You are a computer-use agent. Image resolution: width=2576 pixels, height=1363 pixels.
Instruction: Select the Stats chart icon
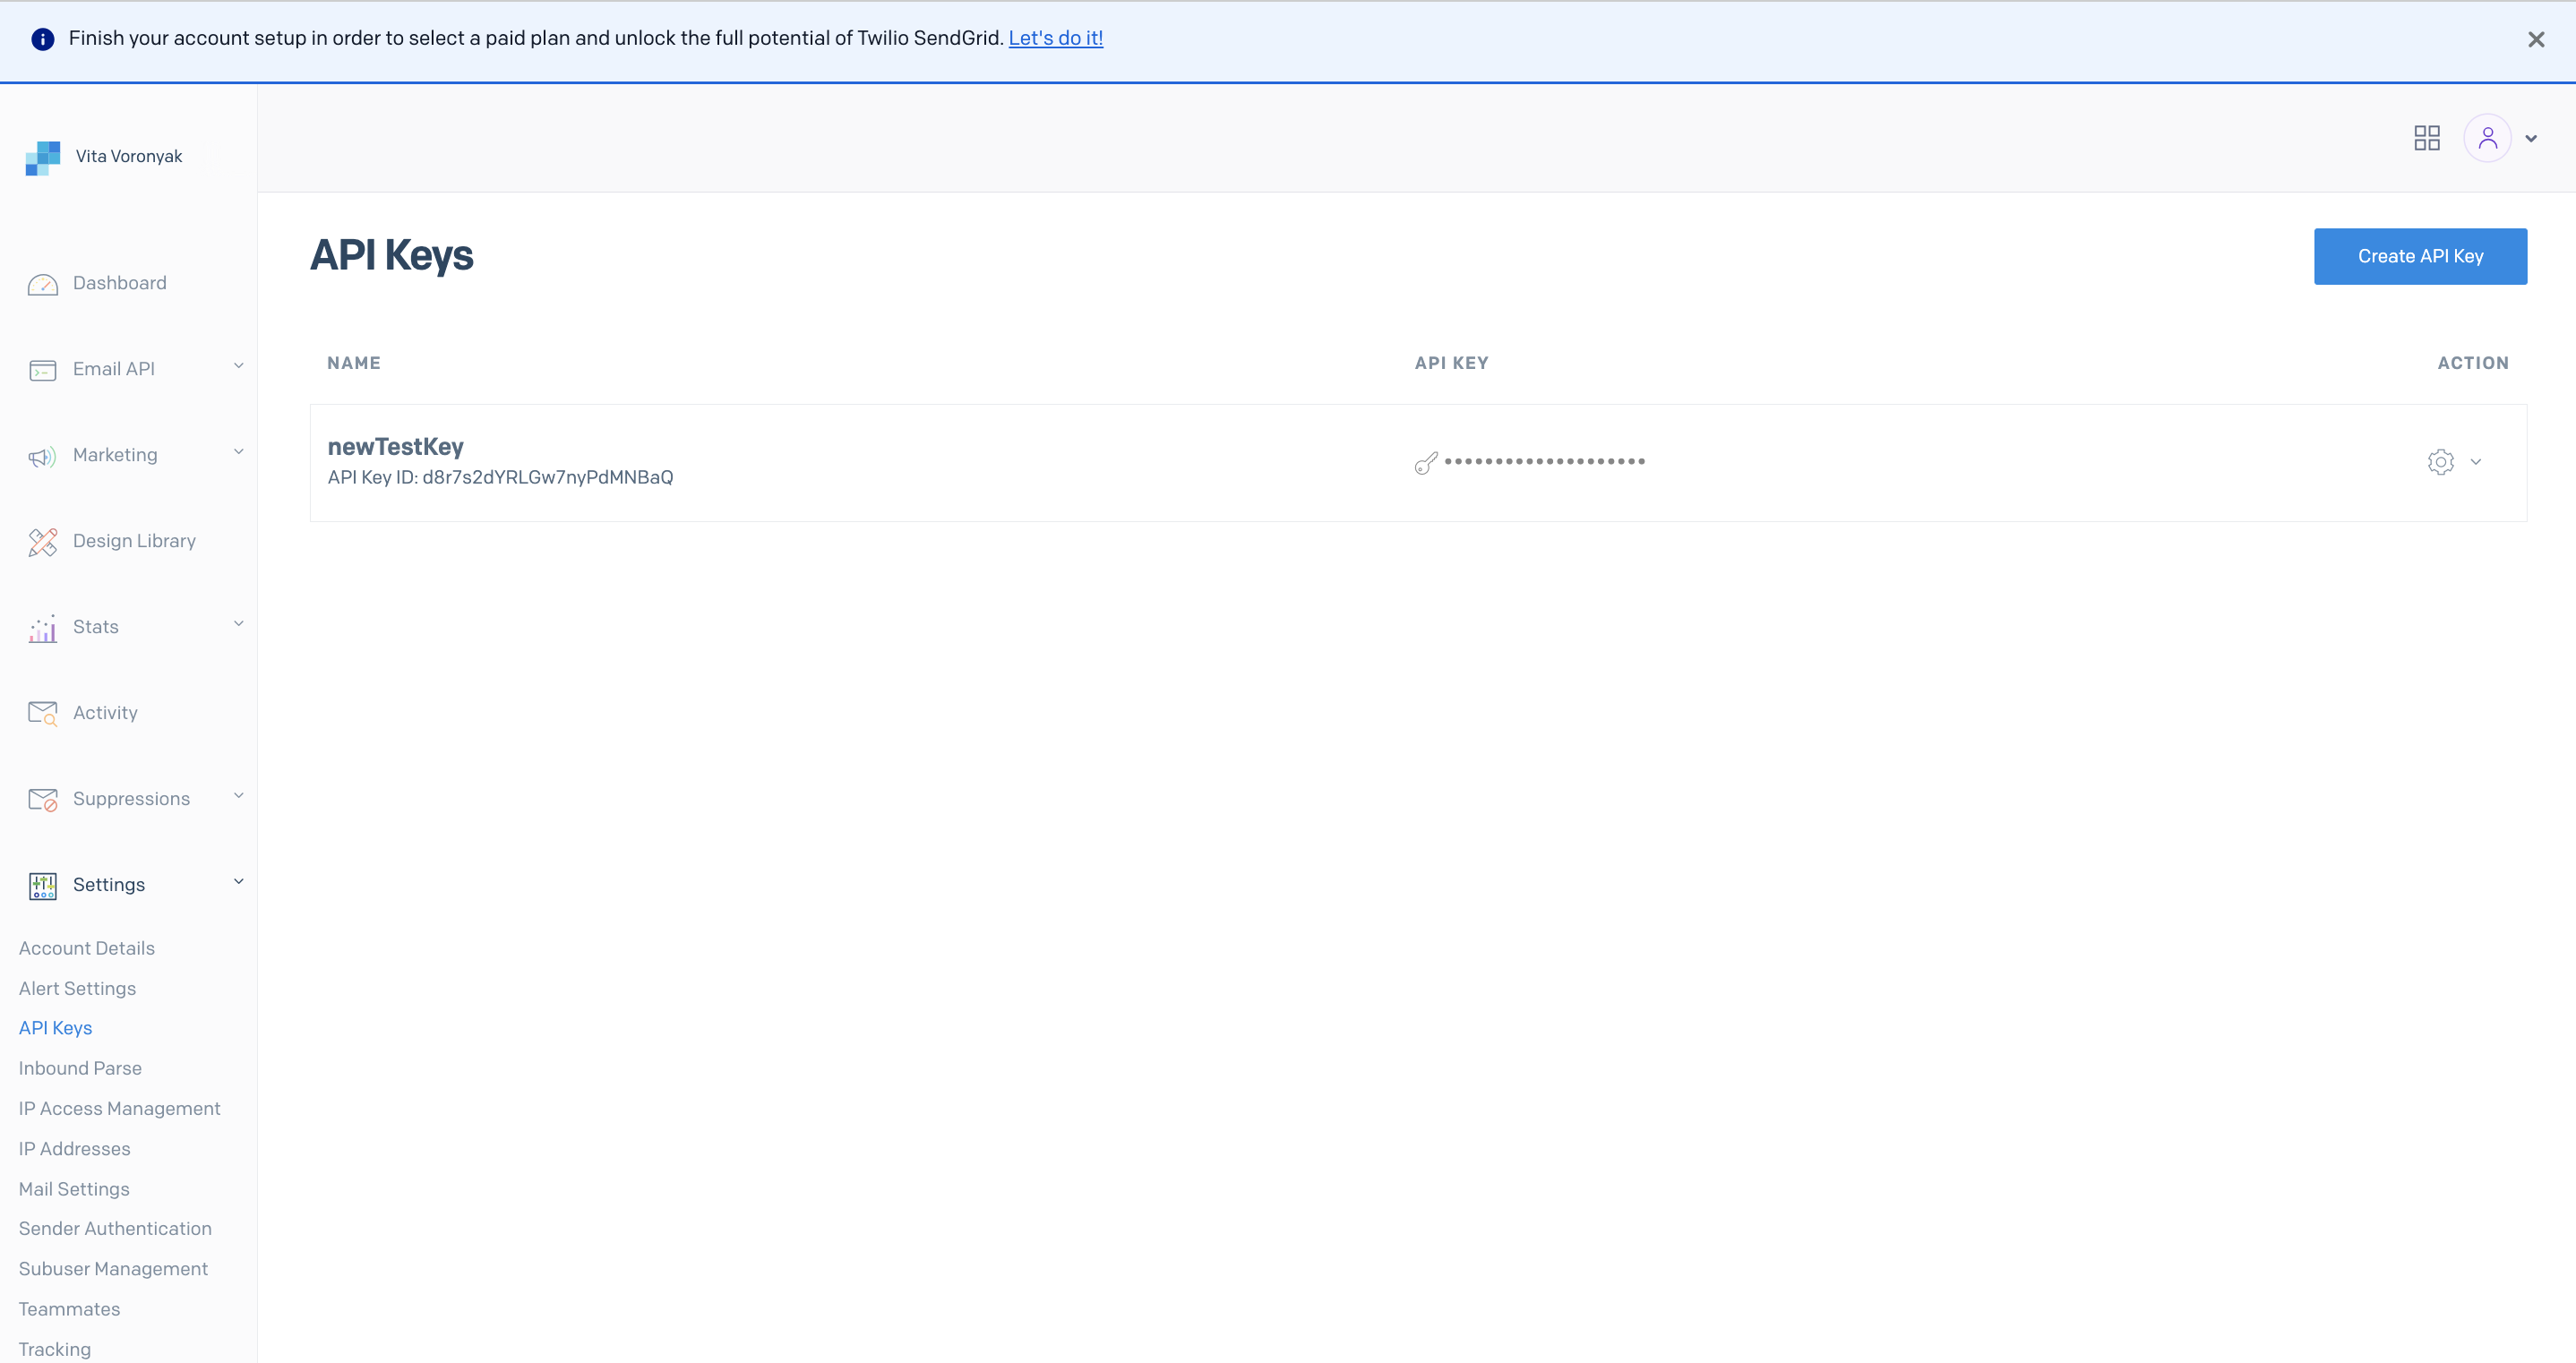click(x=42, y=628)
